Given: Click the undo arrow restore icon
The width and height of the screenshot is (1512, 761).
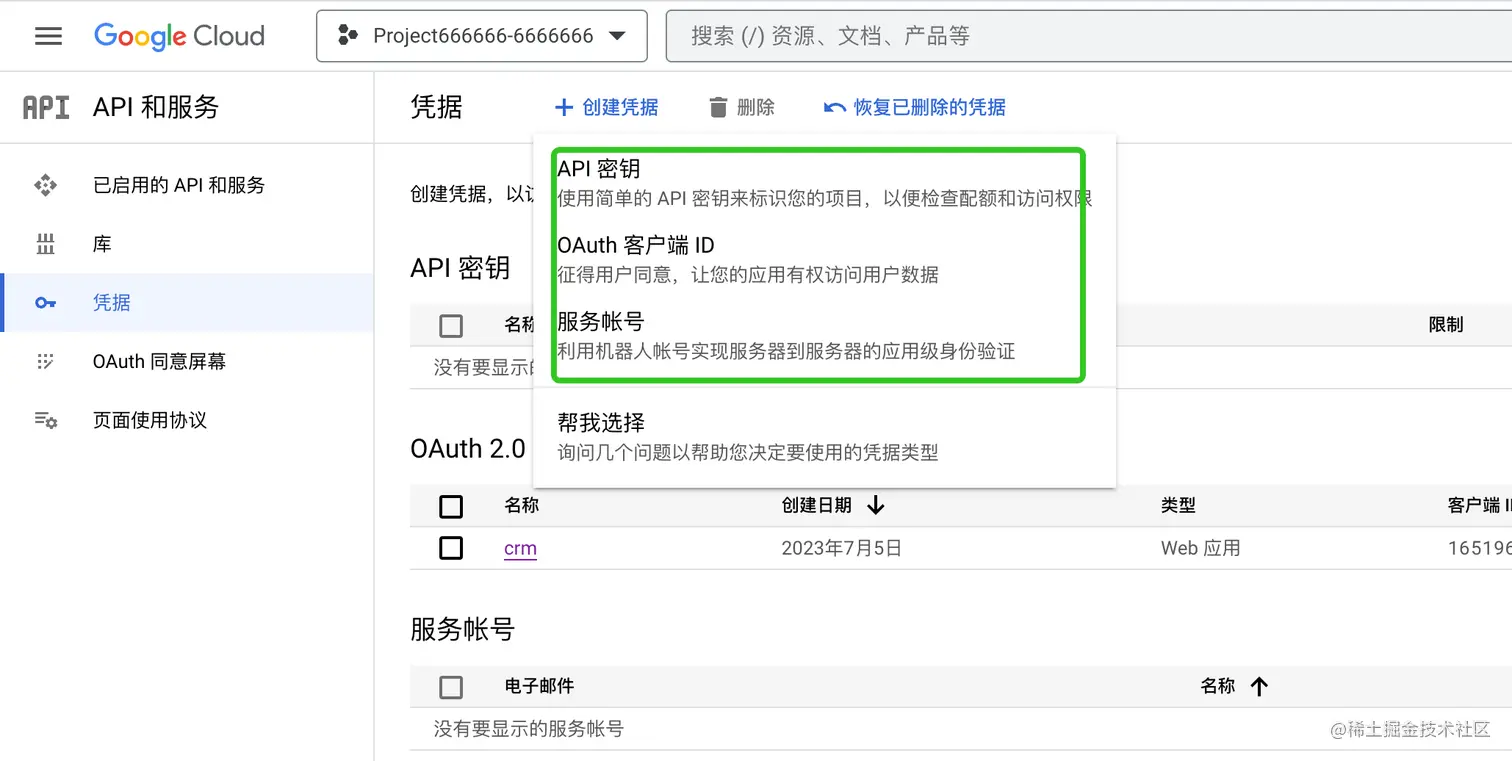Looking at the screenshot, I should coord(835,107).
